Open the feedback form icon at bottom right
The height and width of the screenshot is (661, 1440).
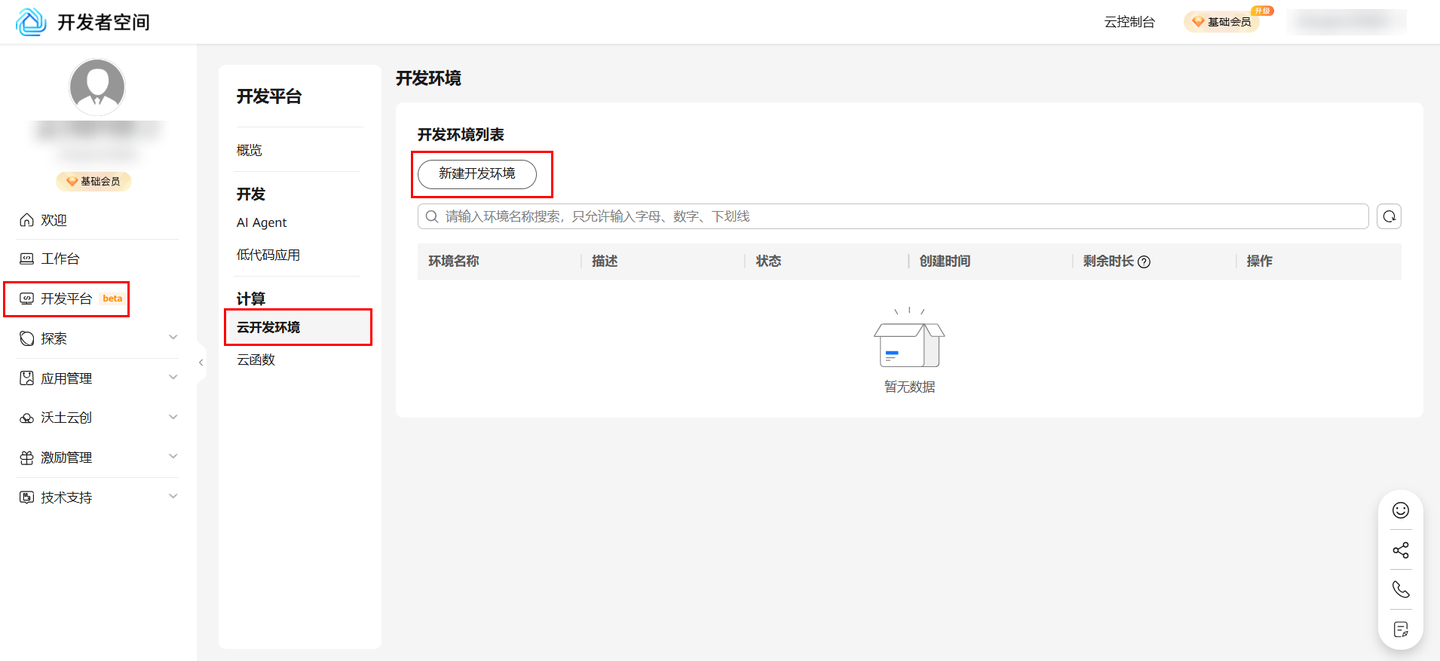1400,629
